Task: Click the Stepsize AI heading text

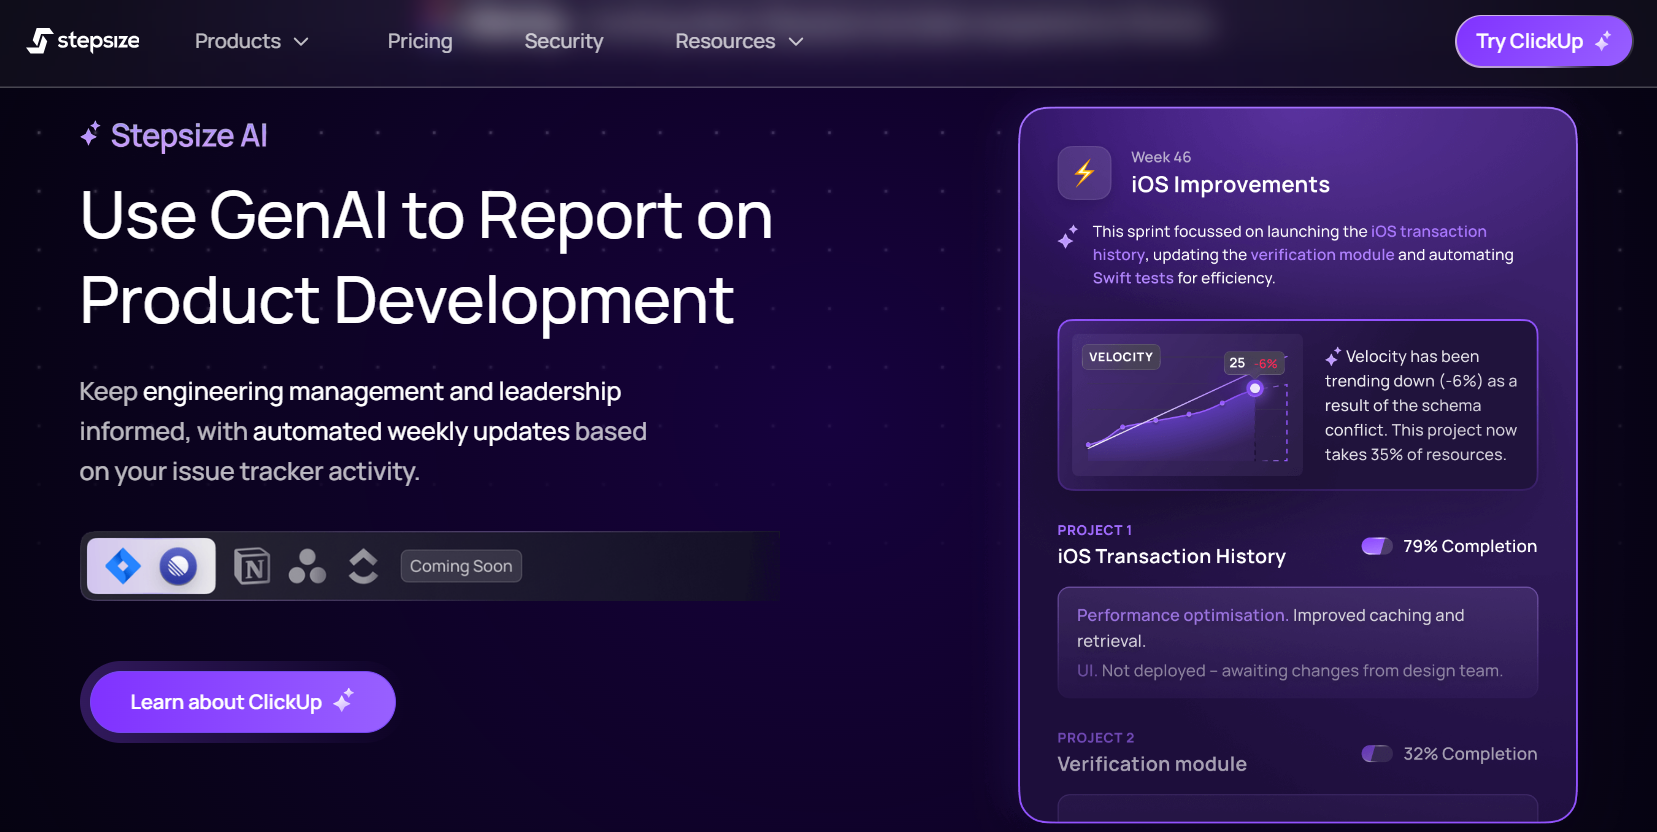Action: click(x=189, y=135)
